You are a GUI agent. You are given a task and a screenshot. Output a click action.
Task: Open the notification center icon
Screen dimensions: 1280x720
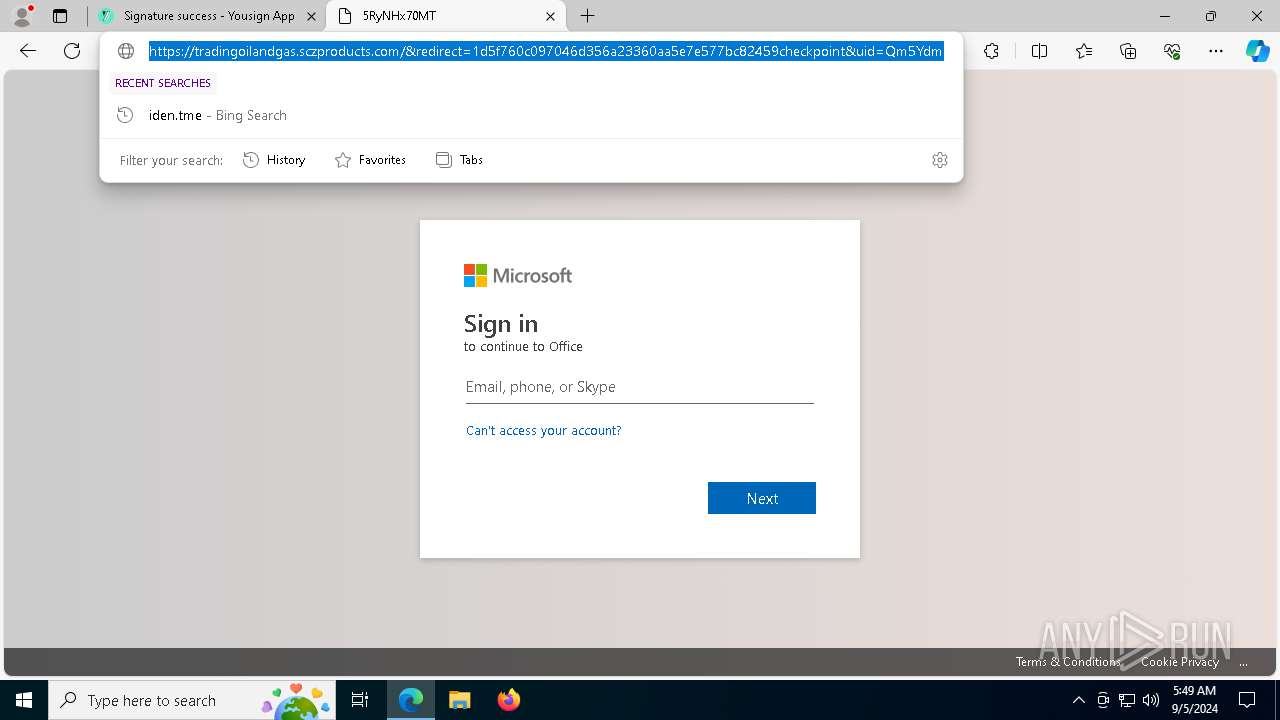tap(1247, 700)
